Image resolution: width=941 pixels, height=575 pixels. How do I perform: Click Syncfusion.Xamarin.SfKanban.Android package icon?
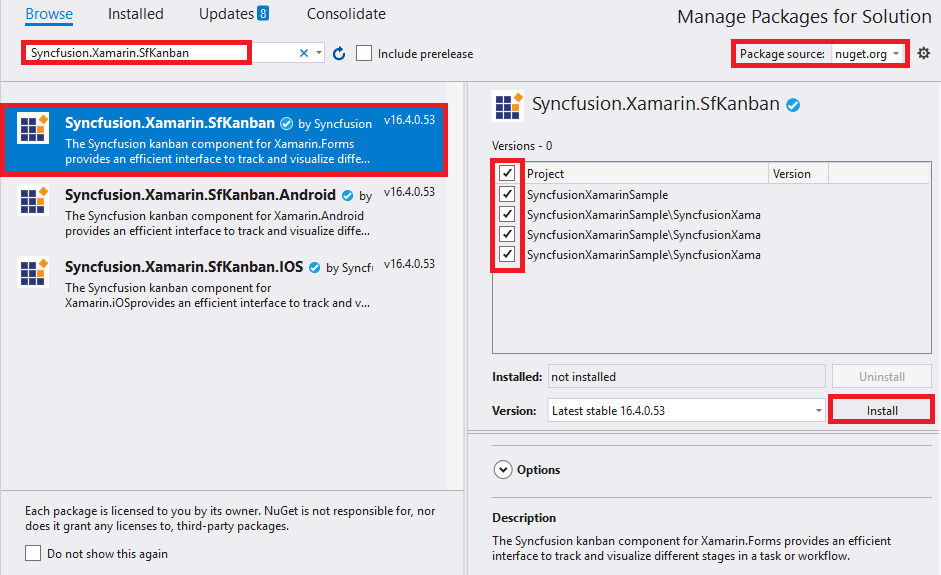(x=35, y=203)
